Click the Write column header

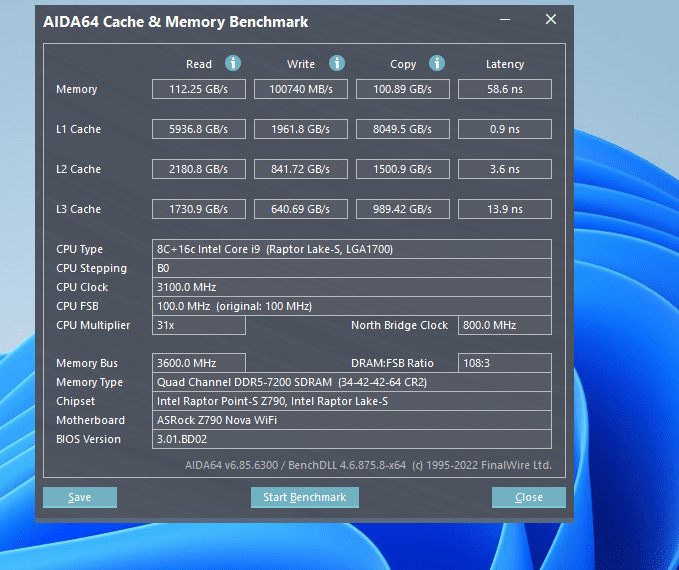301,64
